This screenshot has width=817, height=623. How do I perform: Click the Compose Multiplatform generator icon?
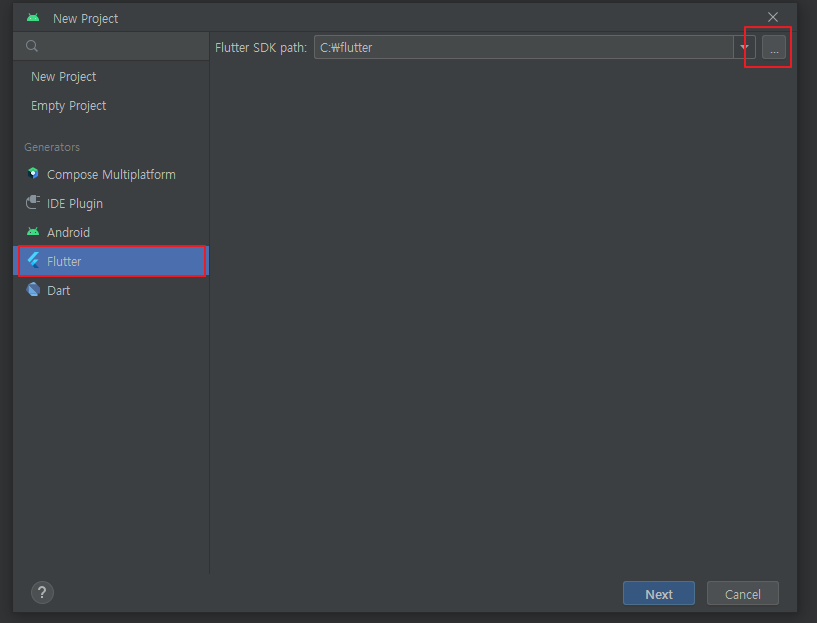33,173
